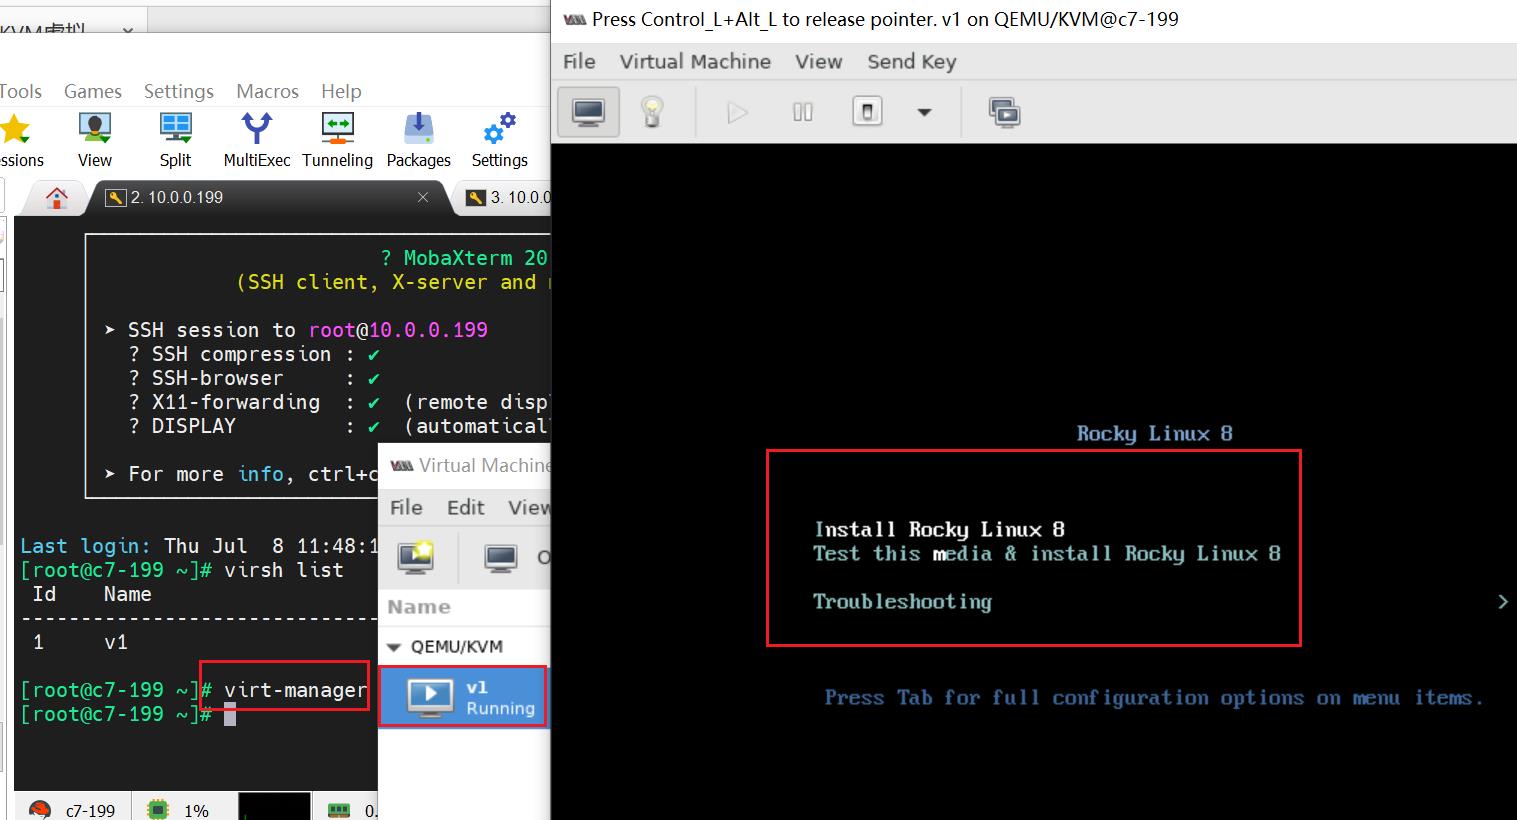The image size is (1517, 820).
Task: Click the CPU 1% status bar indicator
Action: coord(178,810)
